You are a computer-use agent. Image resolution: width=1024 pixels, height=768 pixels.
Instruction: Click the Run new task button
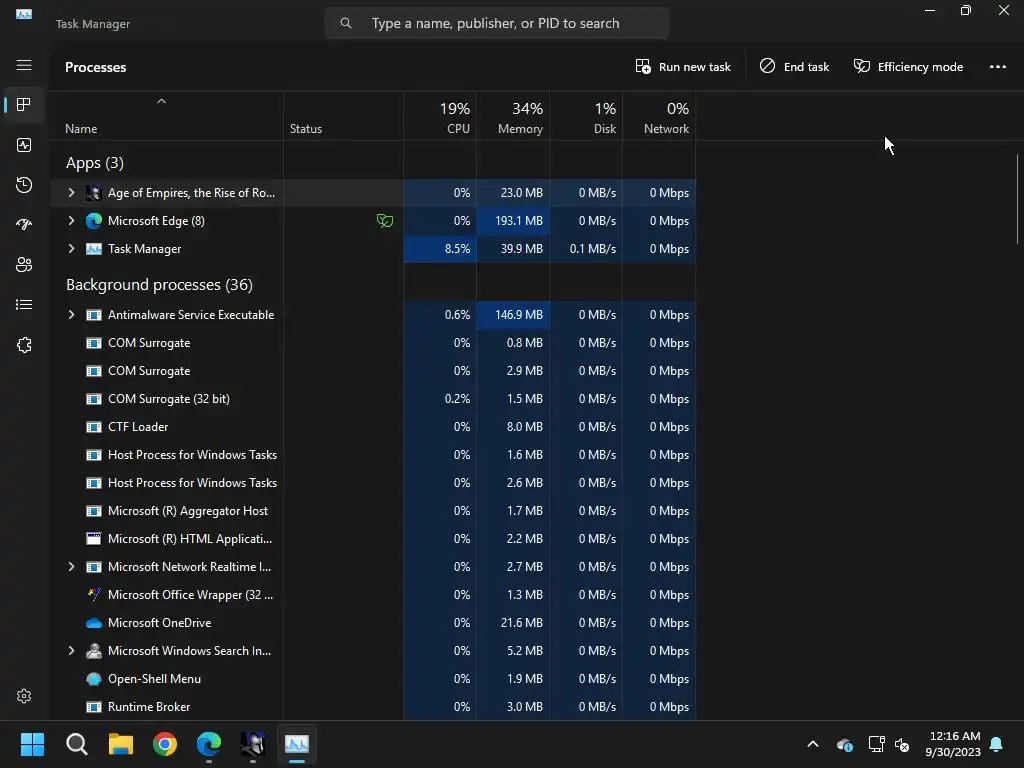click(683, 67)
